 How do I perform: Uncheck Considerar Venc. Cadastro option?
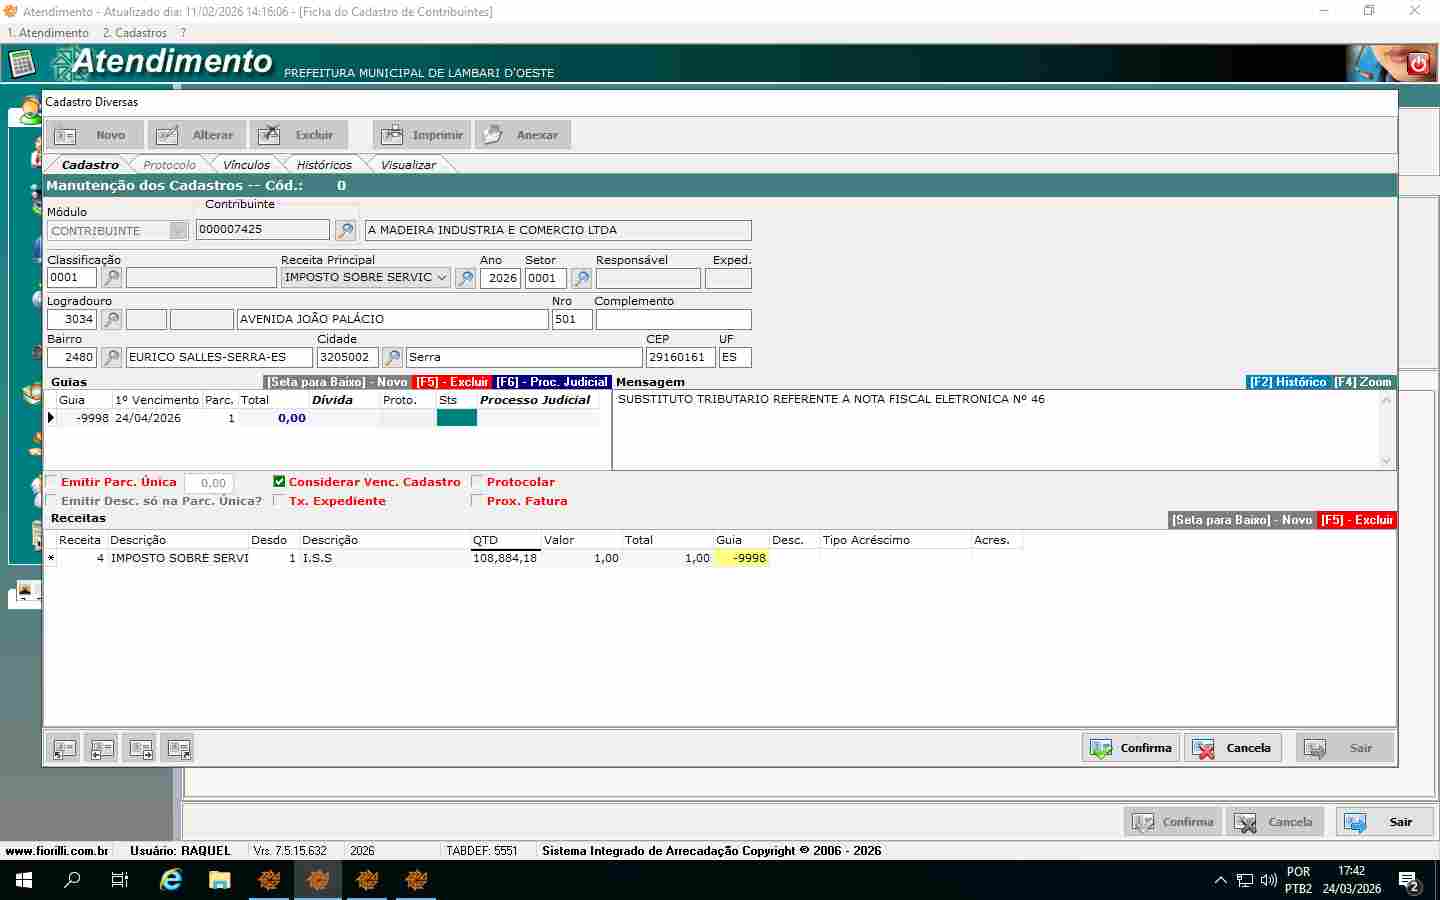279,482
